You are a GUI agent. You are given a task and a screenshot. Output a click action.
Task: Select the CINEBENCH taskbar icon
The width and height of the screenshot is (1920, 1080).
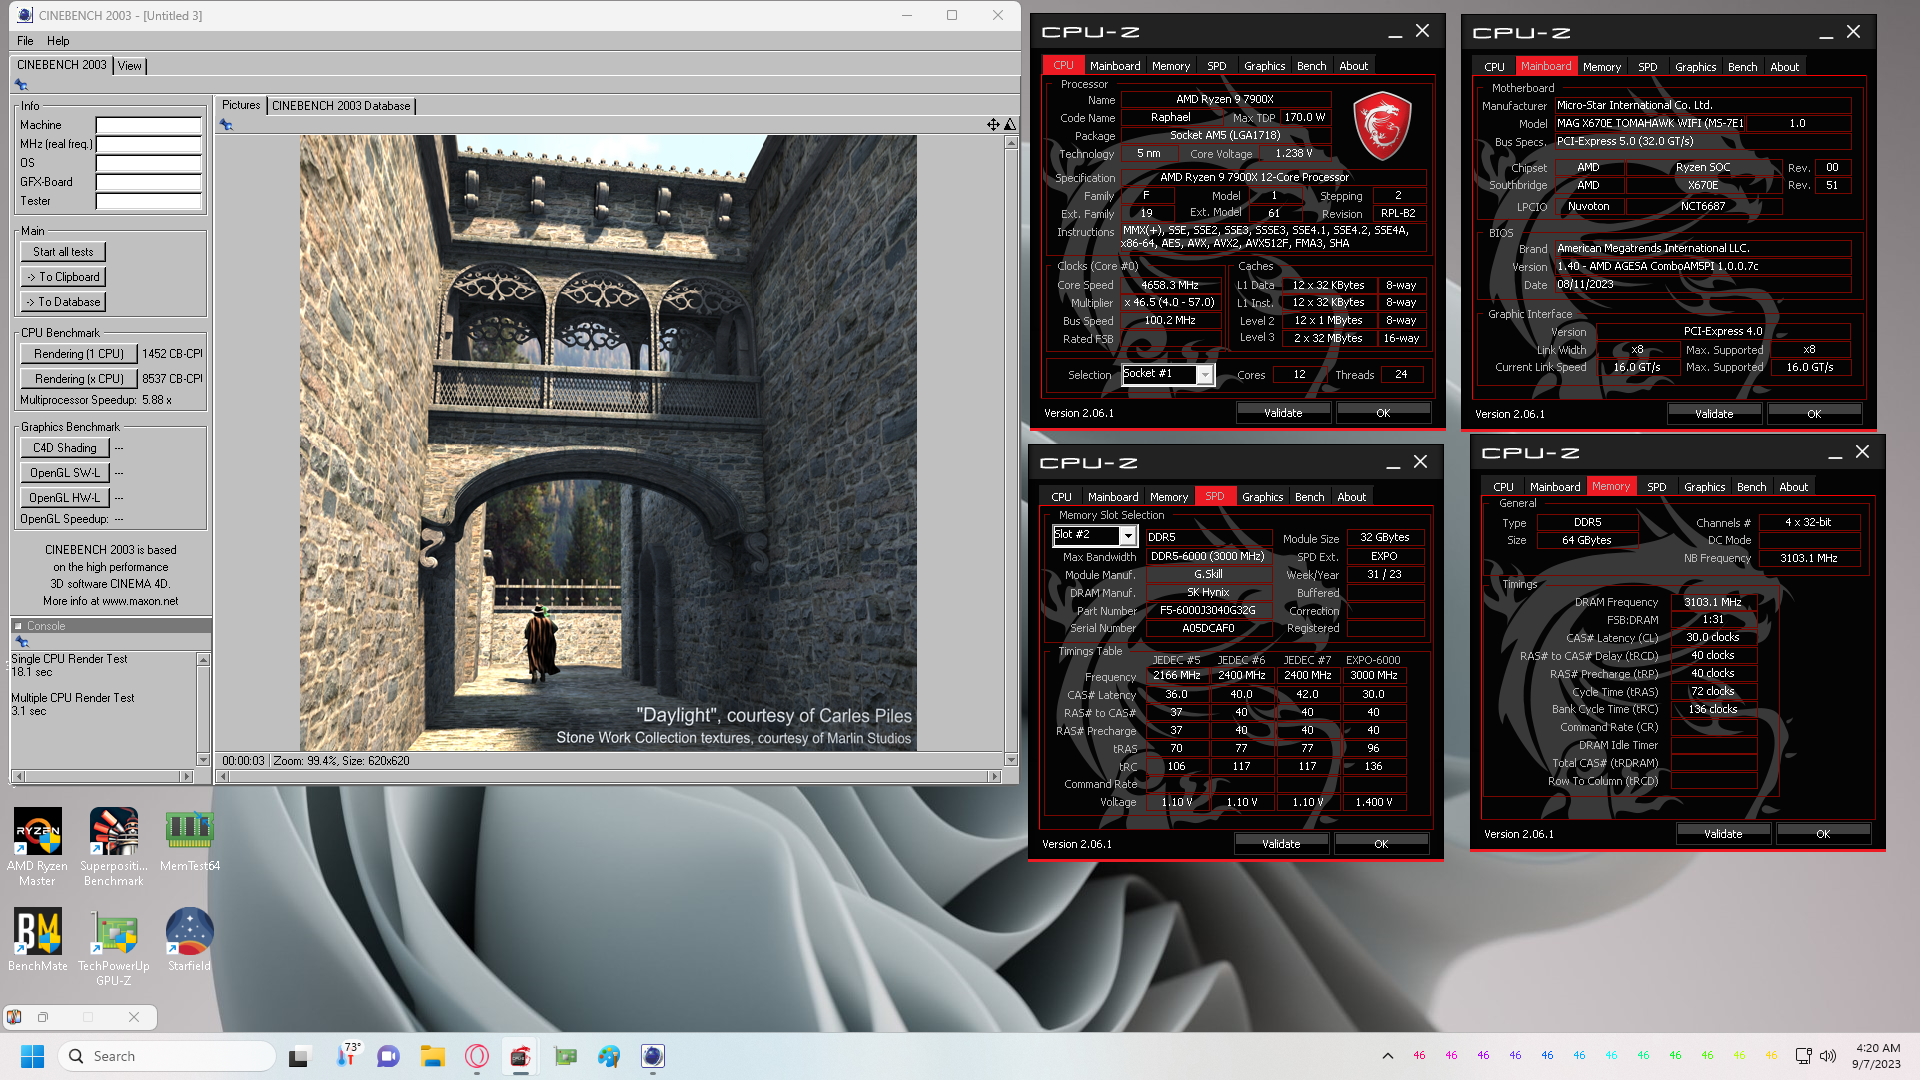653,1056
